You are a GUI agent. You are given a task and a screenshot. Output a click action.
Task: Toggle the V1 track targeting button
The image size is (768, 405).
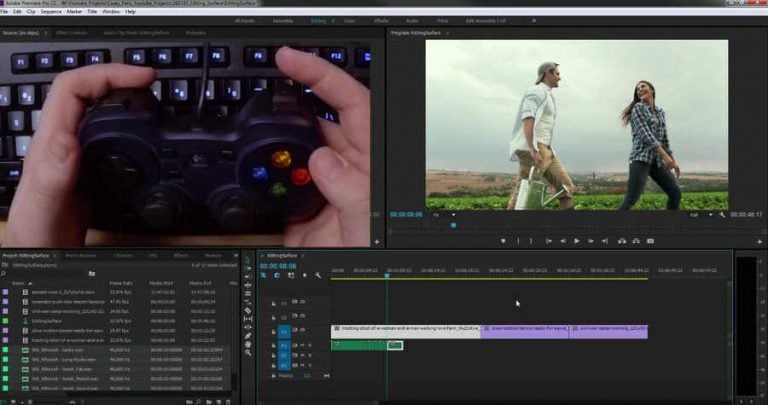click(284, 332)
